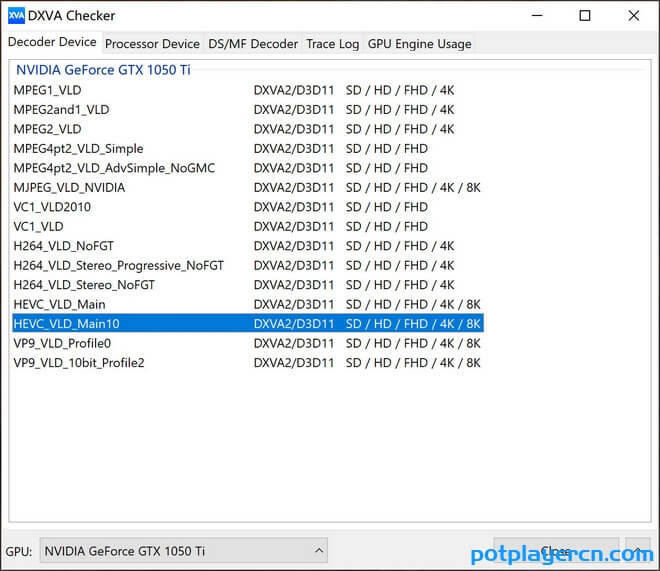Select the MJPEG_VLD_NVIDIA entry
The width and height of the screenshot is (660, 571).
point(248,187)
